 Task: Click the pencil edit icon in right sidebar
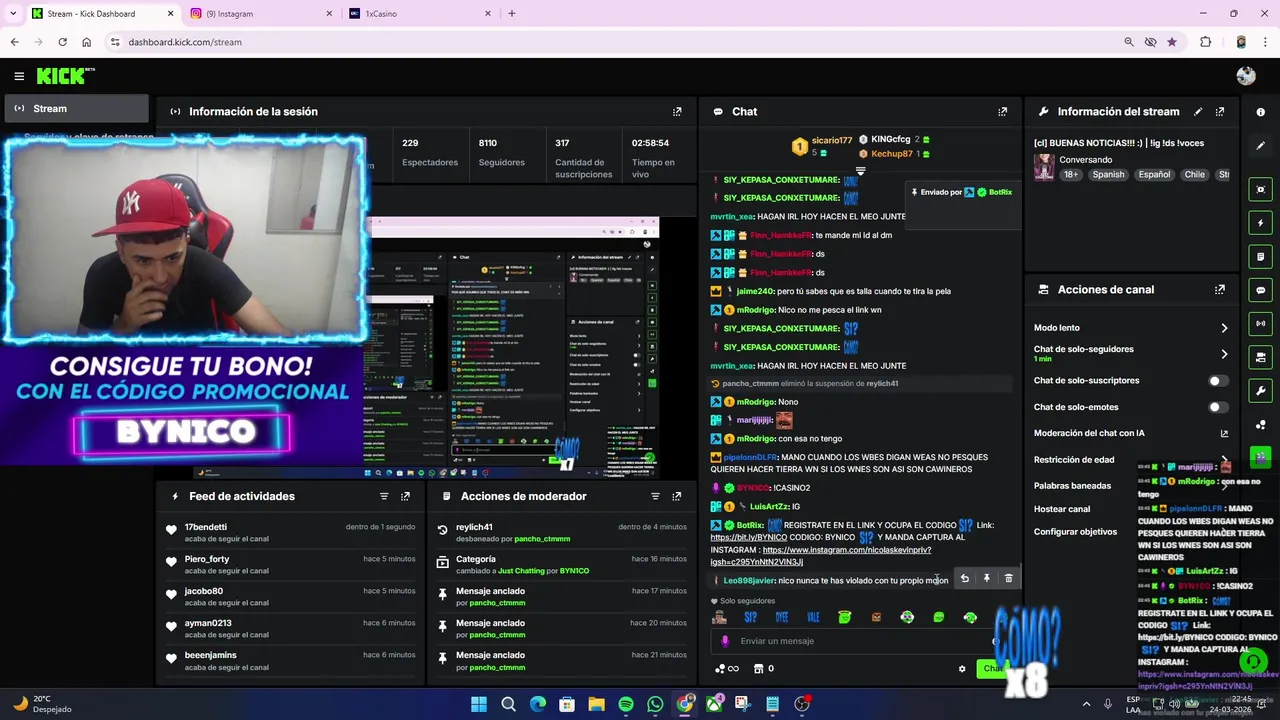point(1260,146)
